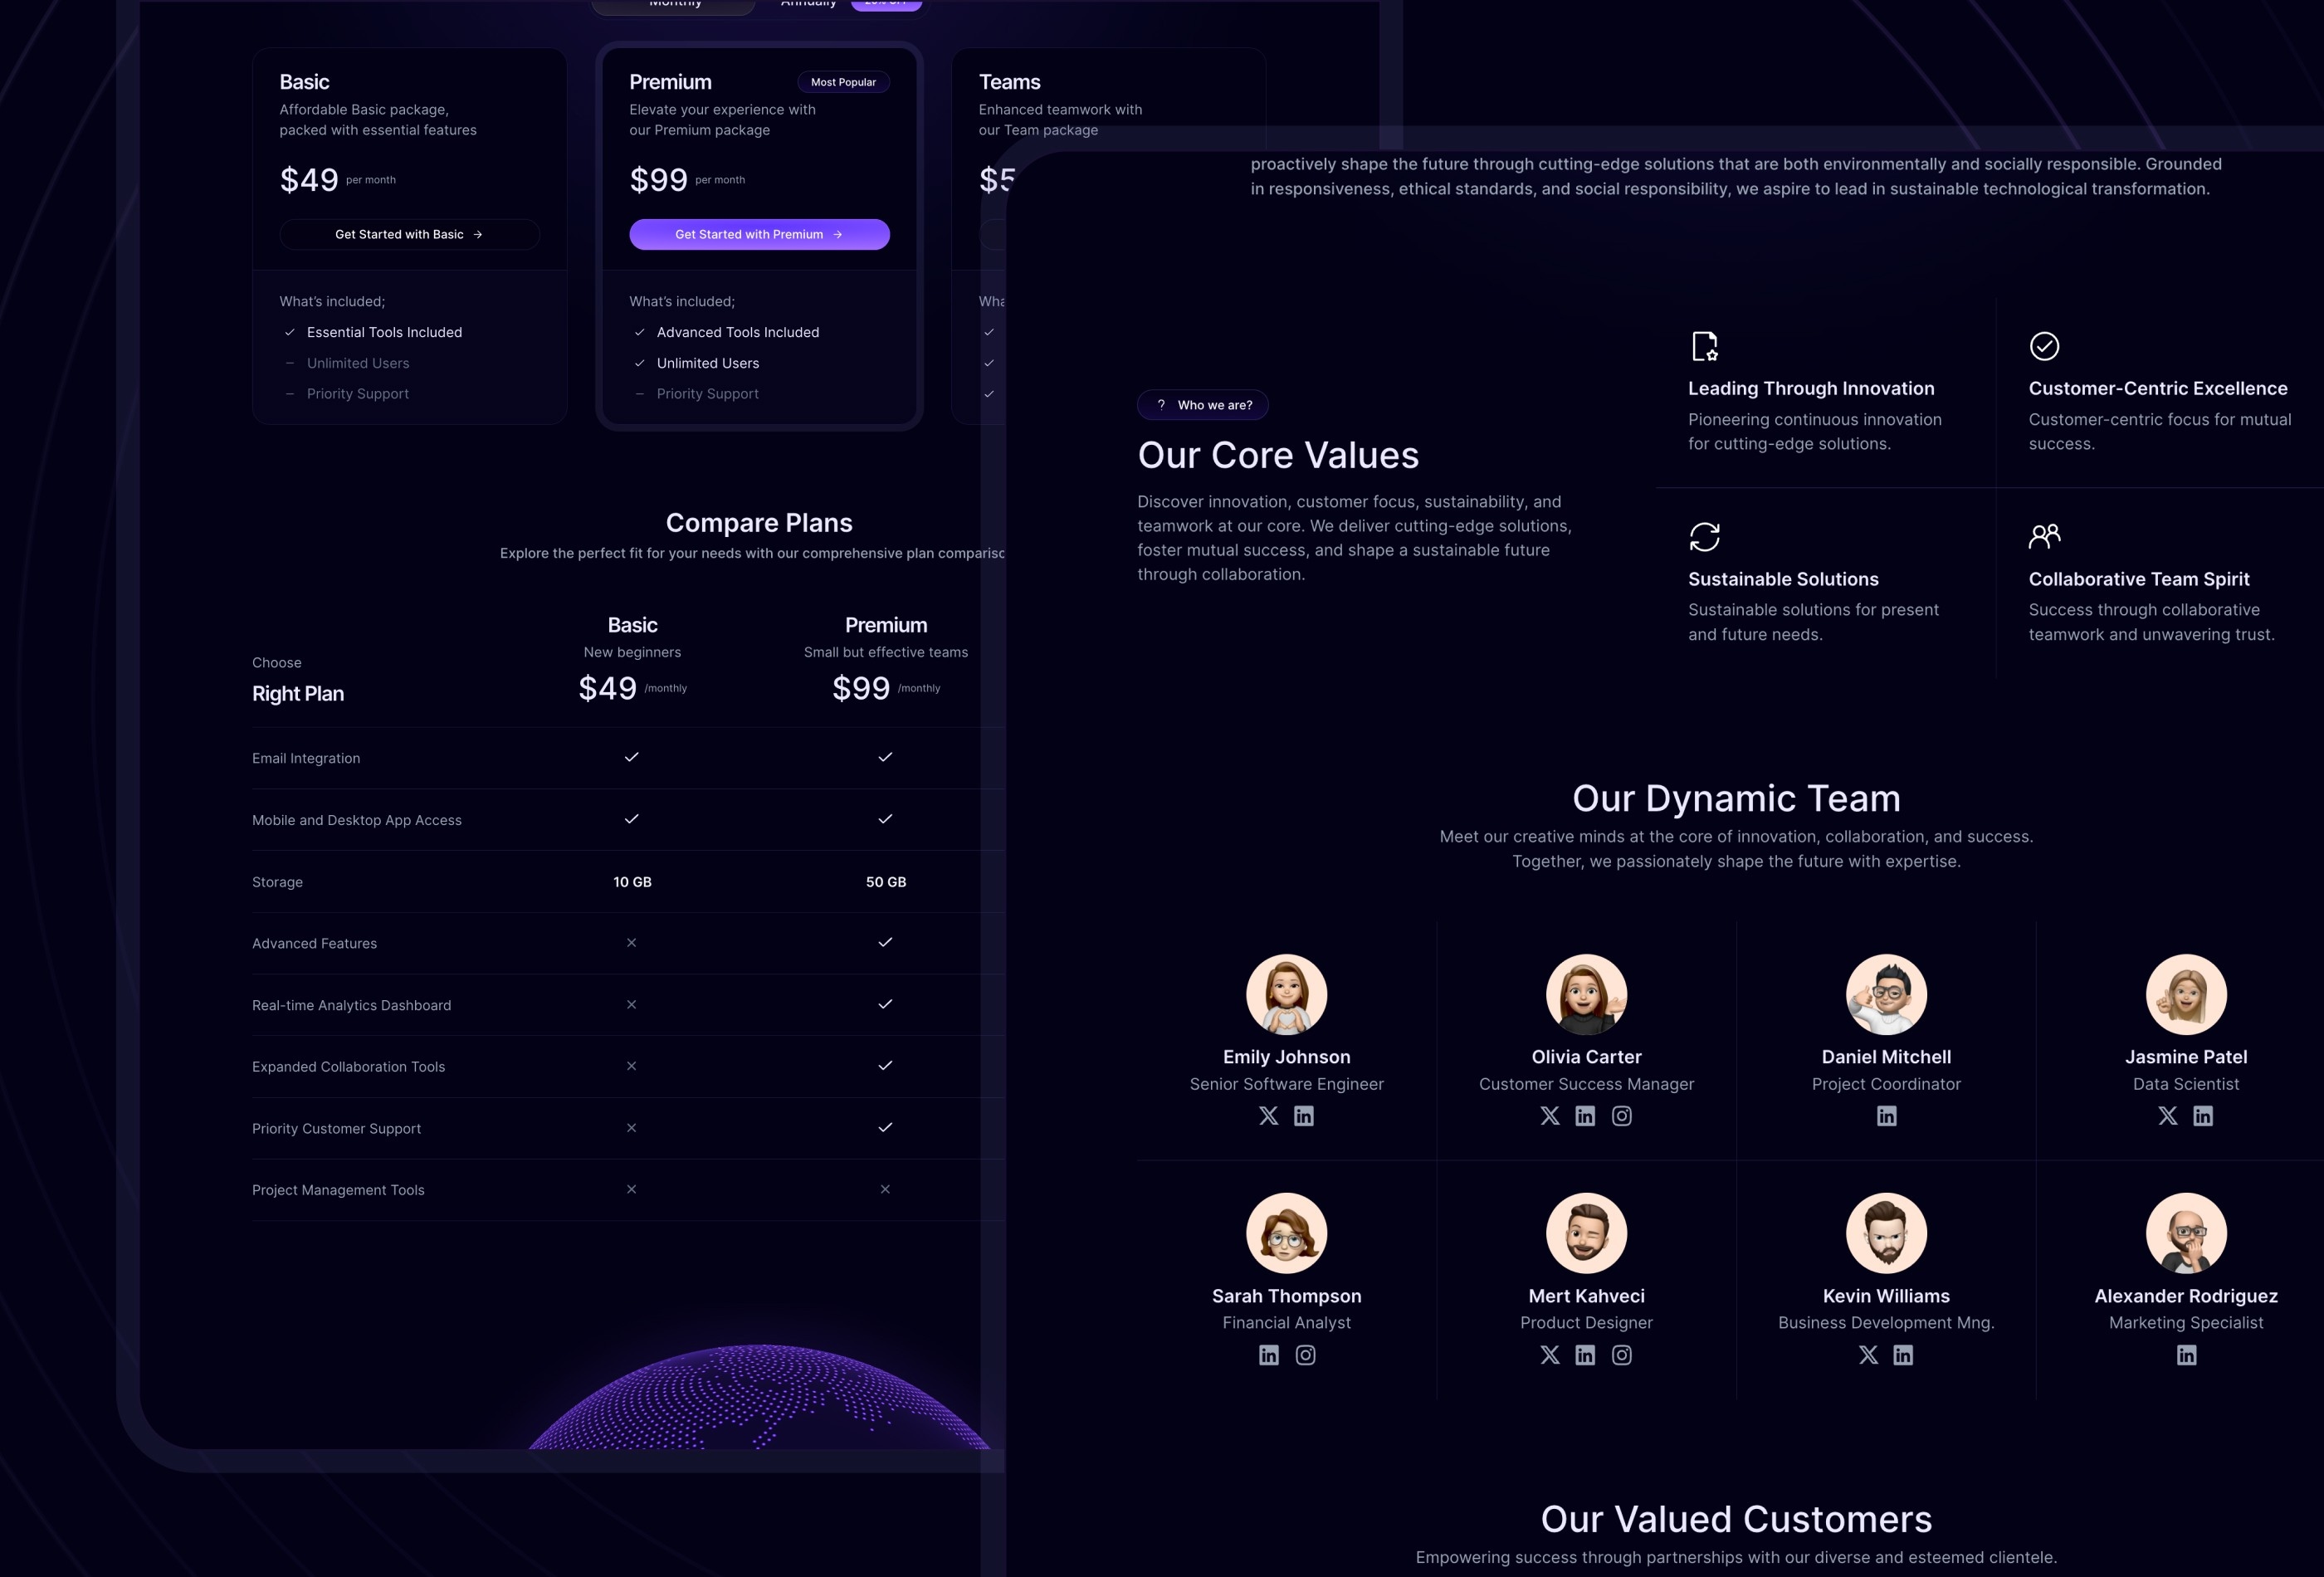
Task: Click the Premium column $99 monthly price
Action: point(886,688)
